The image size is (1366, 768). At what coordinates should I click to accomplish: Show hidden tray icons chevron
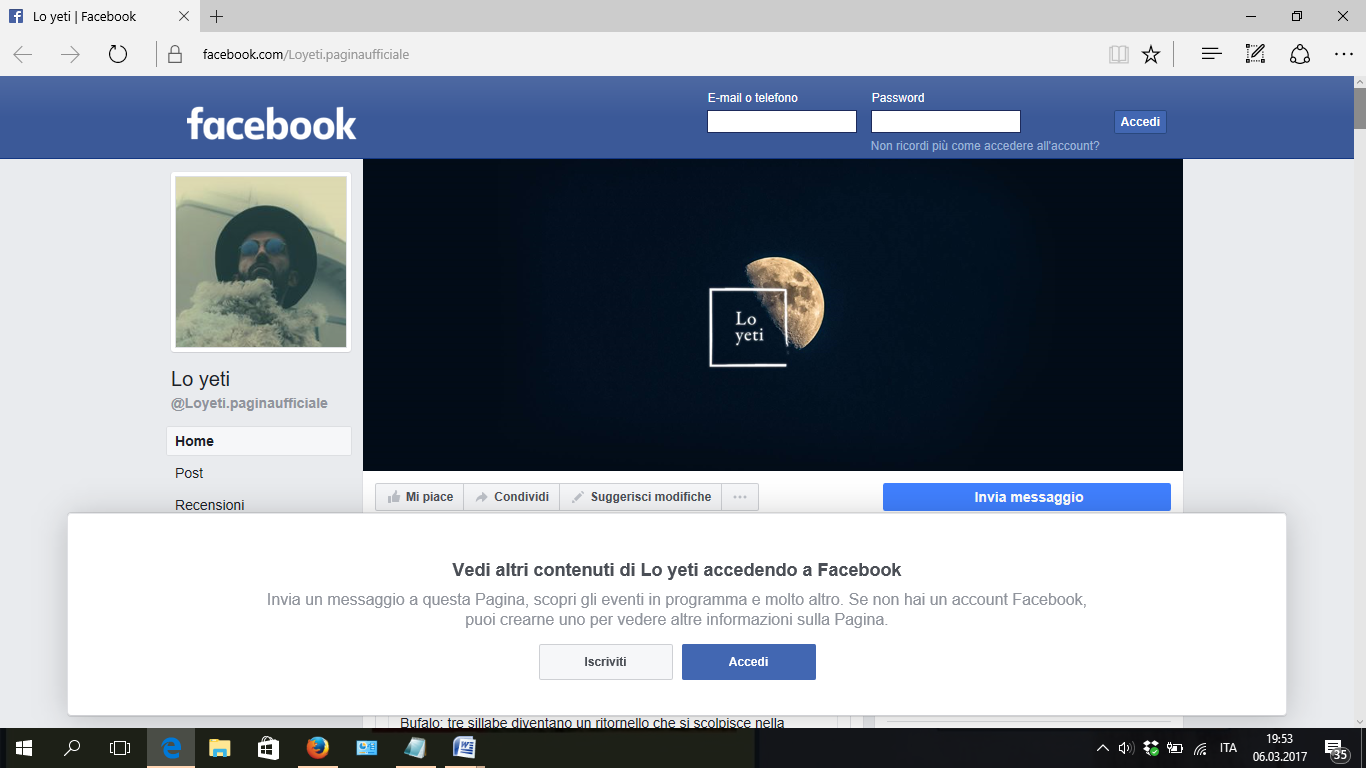pyautogui.click(x=1103, y=748)
